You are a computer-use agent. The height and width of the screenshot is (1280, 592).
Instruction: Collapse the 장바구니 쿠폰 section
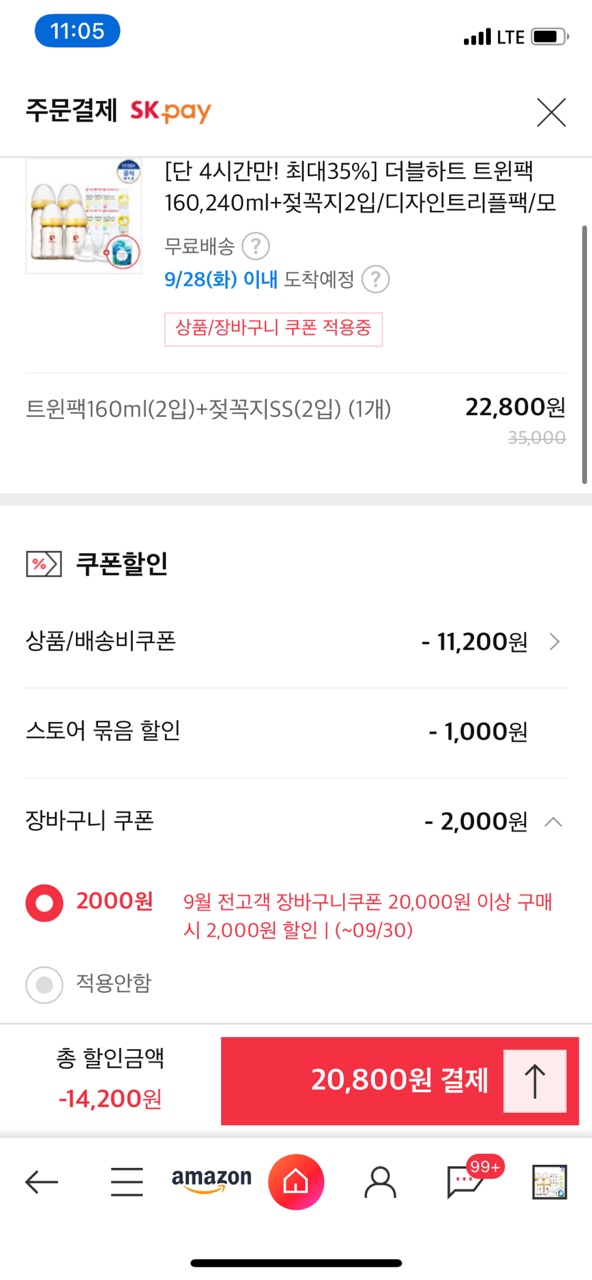(553, 822)
